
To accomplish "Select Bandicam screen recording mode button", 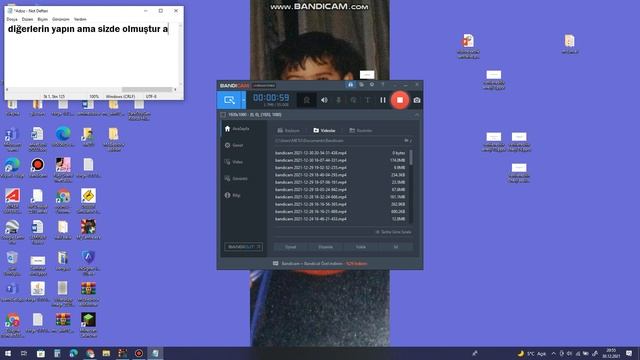I will point(229,100).
